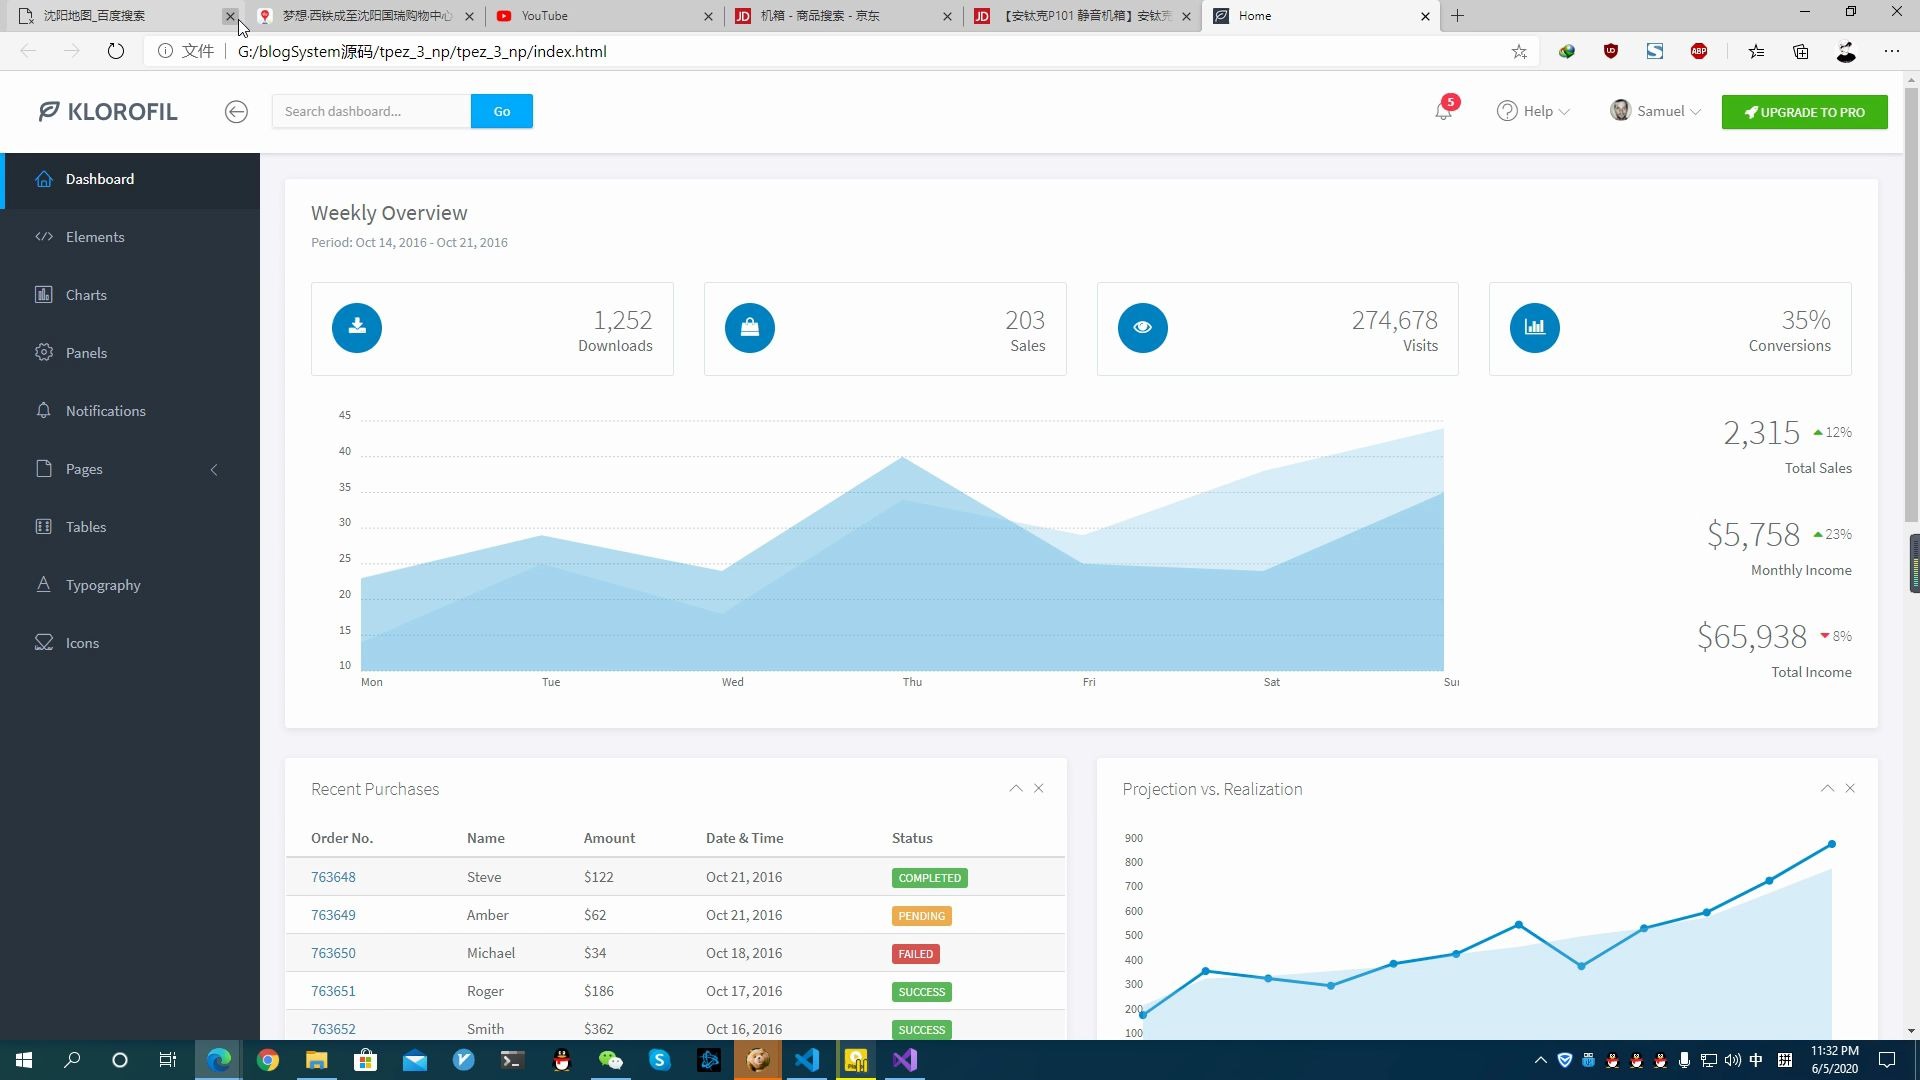The image size is (1920, 1080).
Task: Toggle minimize on Recent Purchases widget
Action: 1015,789
